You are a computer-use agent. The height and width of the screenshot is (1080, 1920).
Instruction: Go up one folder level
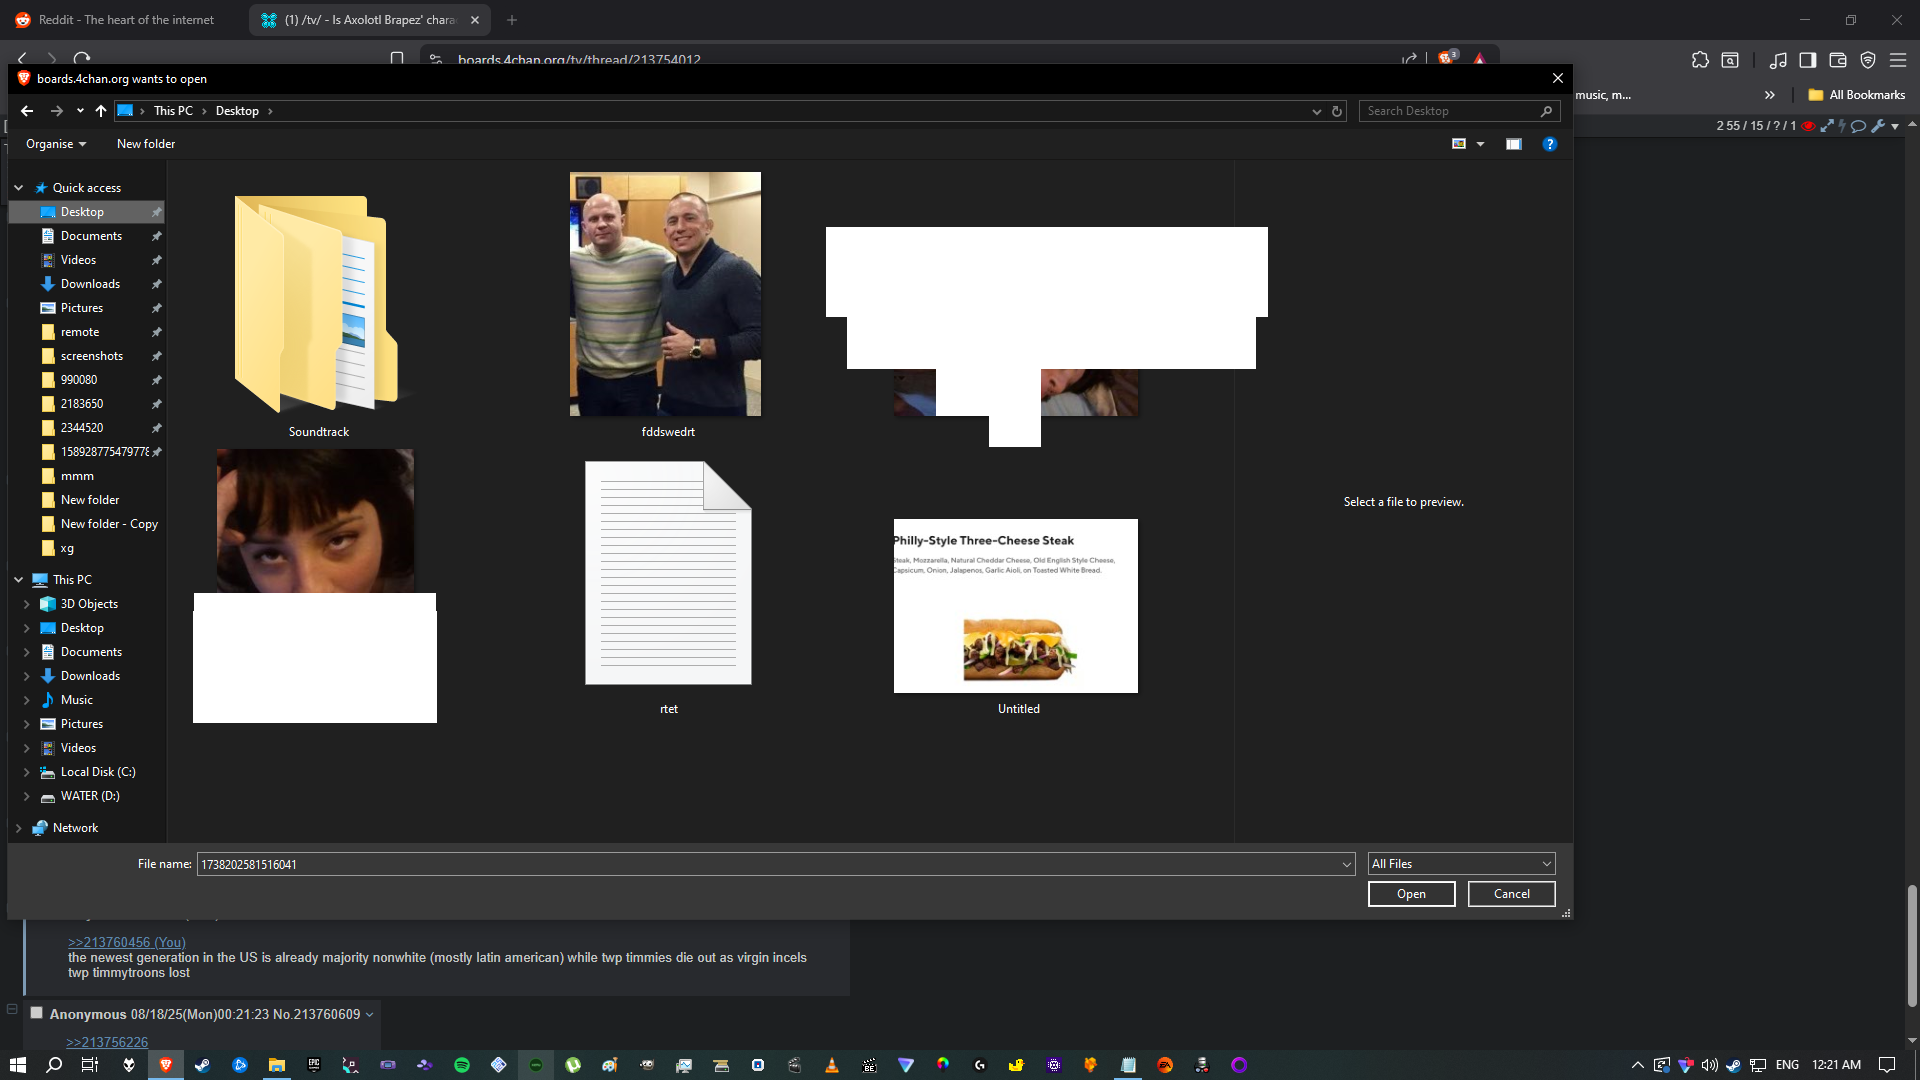100,111
